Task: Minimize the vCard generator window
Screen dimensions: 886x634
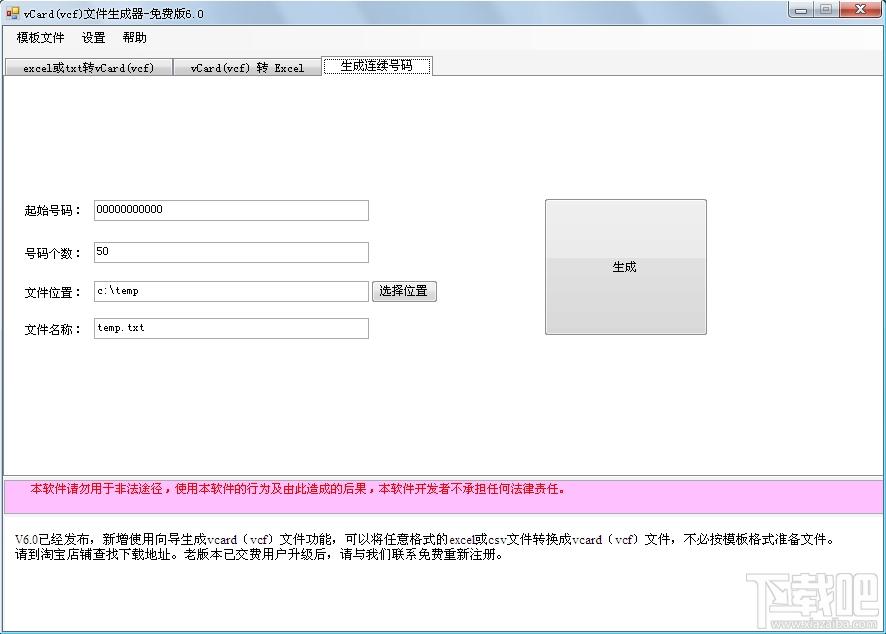Action: point(801,10)
